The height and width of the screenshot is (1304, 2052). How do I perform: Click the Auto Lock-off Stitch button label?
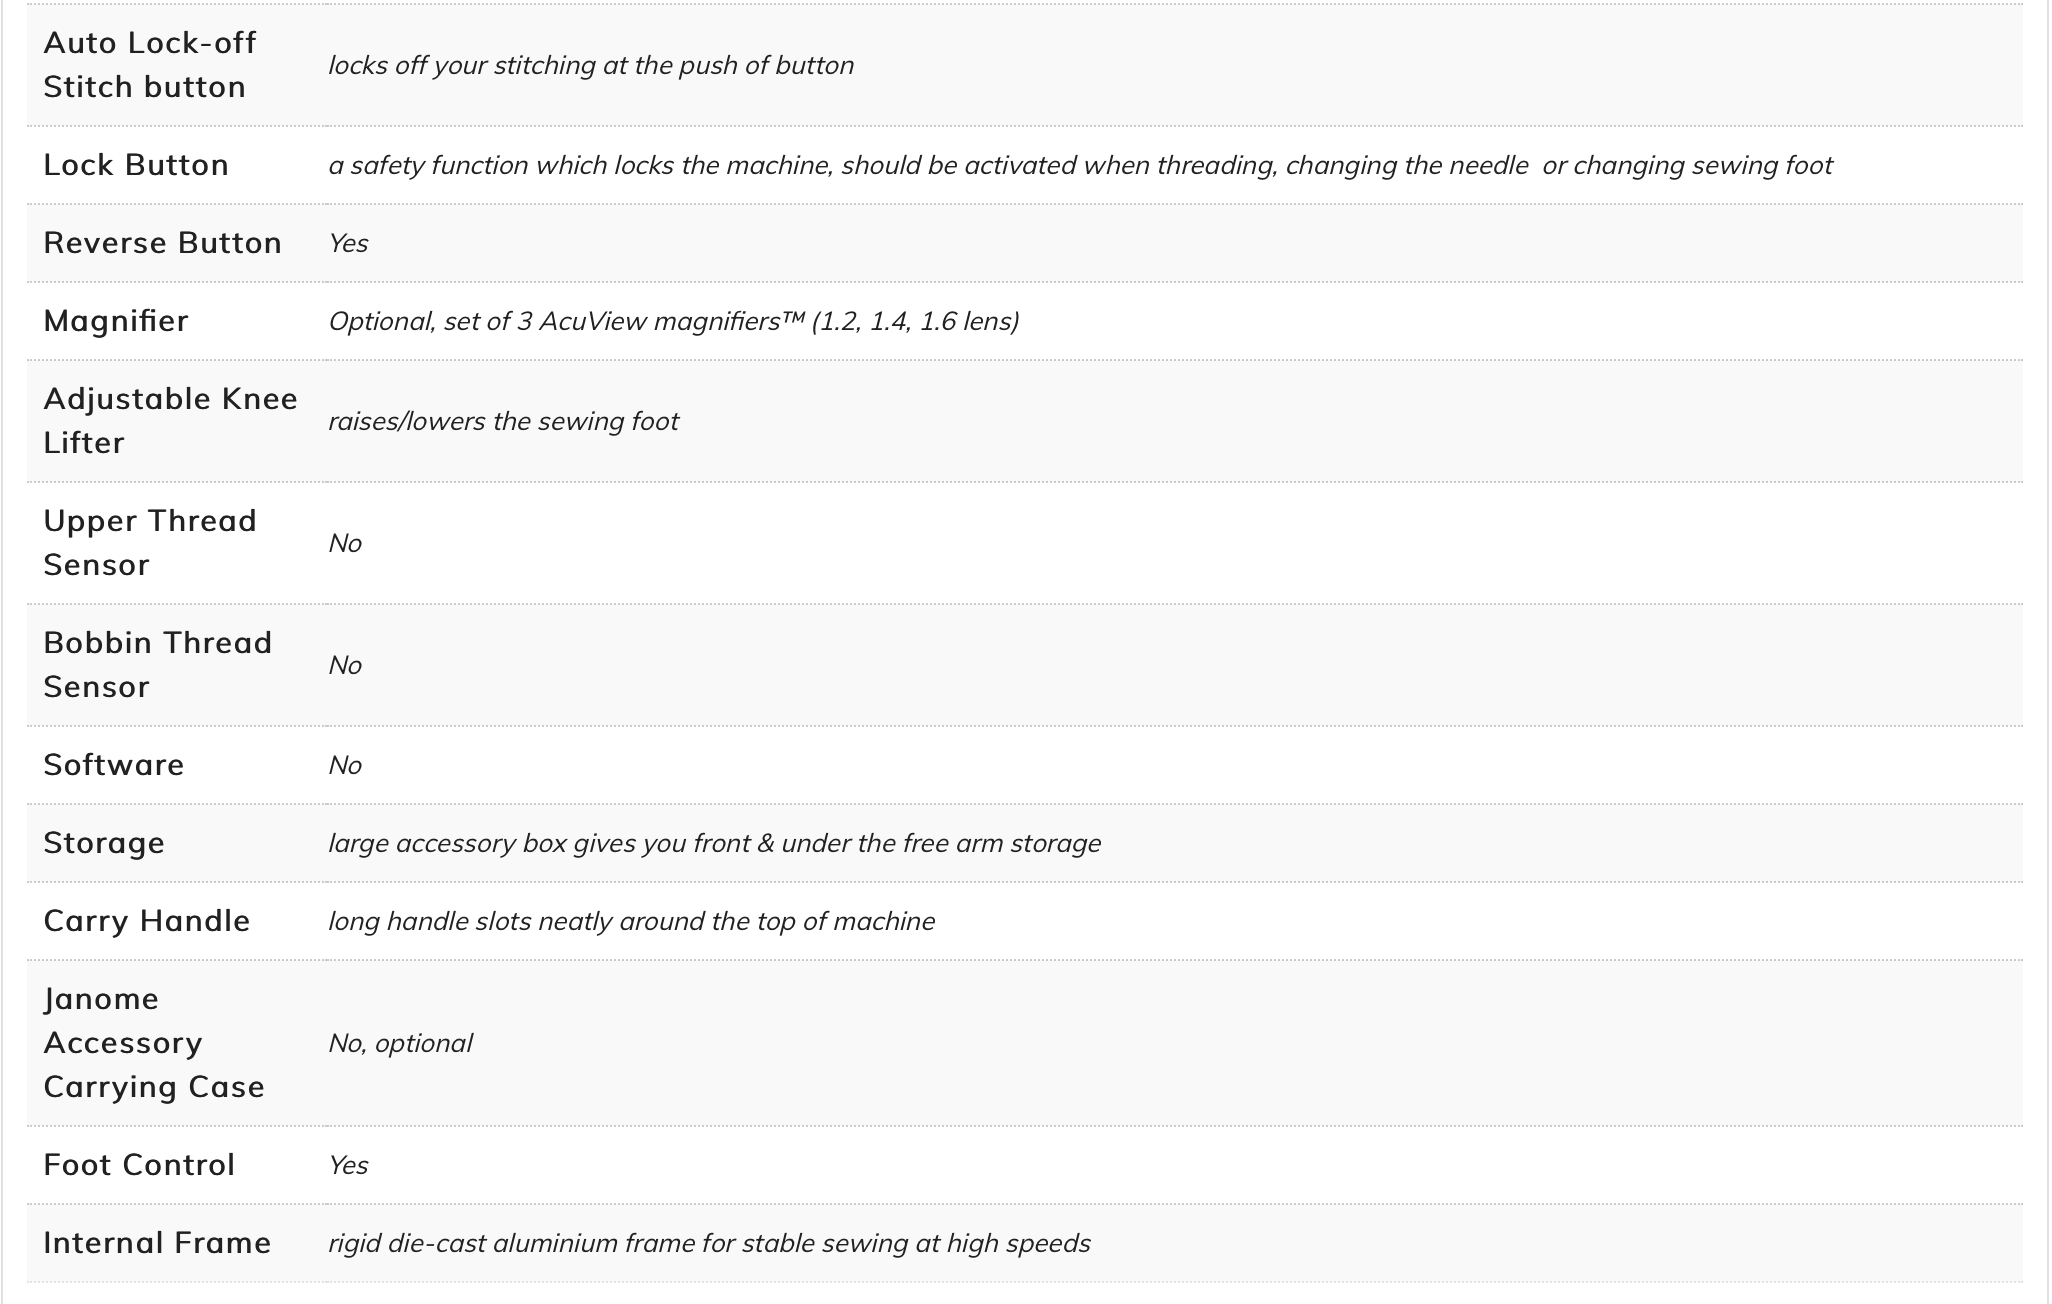click(x=150, y=65)
